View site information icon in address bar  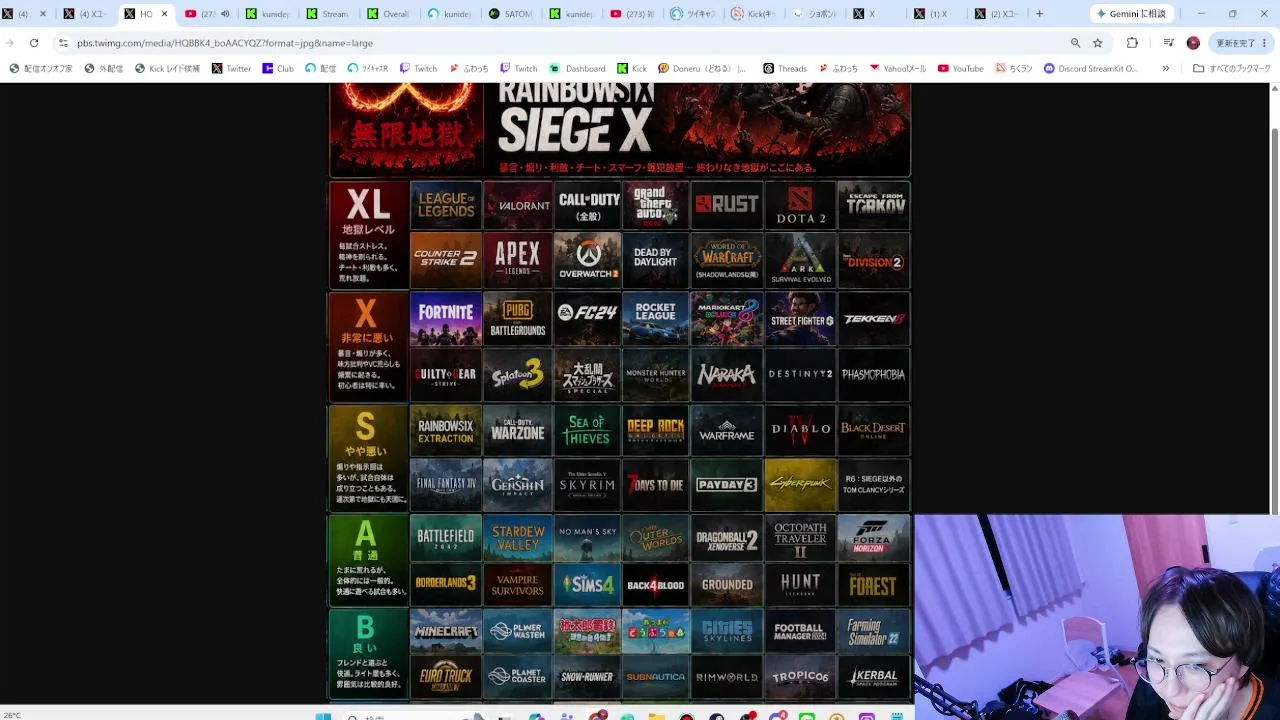click(x=63, y=43)
